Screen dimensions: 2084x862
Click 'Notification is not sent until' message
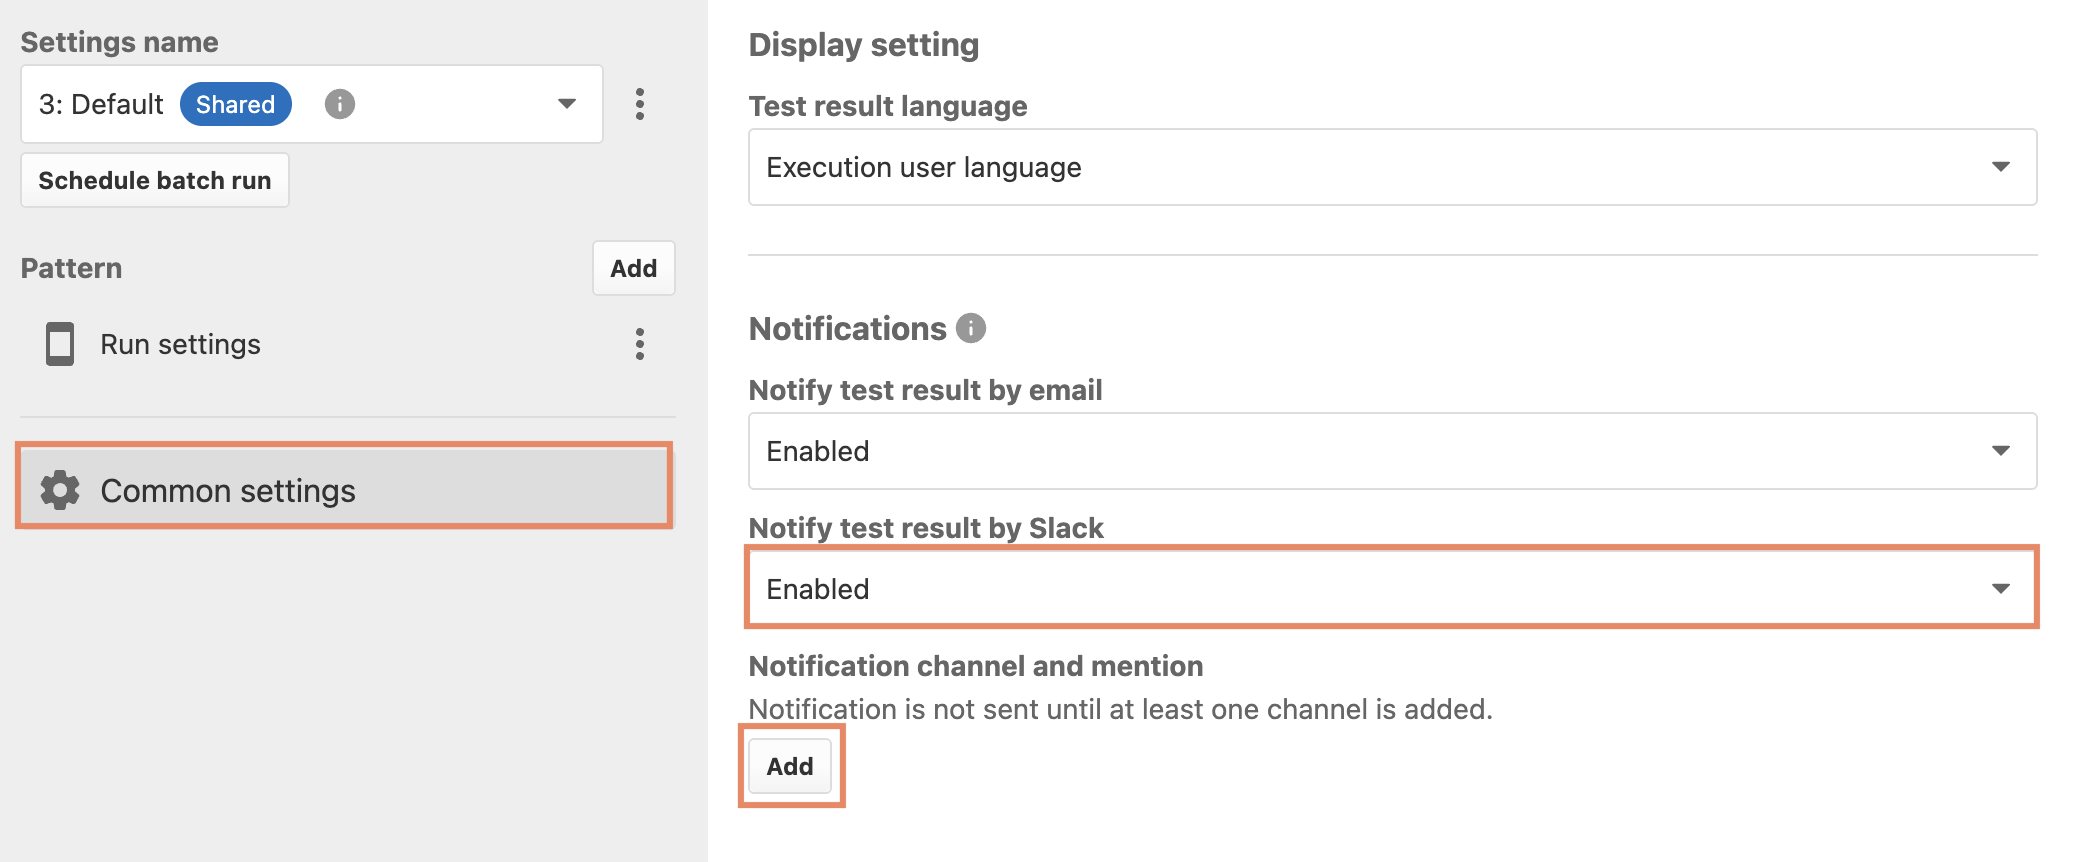1121,709
